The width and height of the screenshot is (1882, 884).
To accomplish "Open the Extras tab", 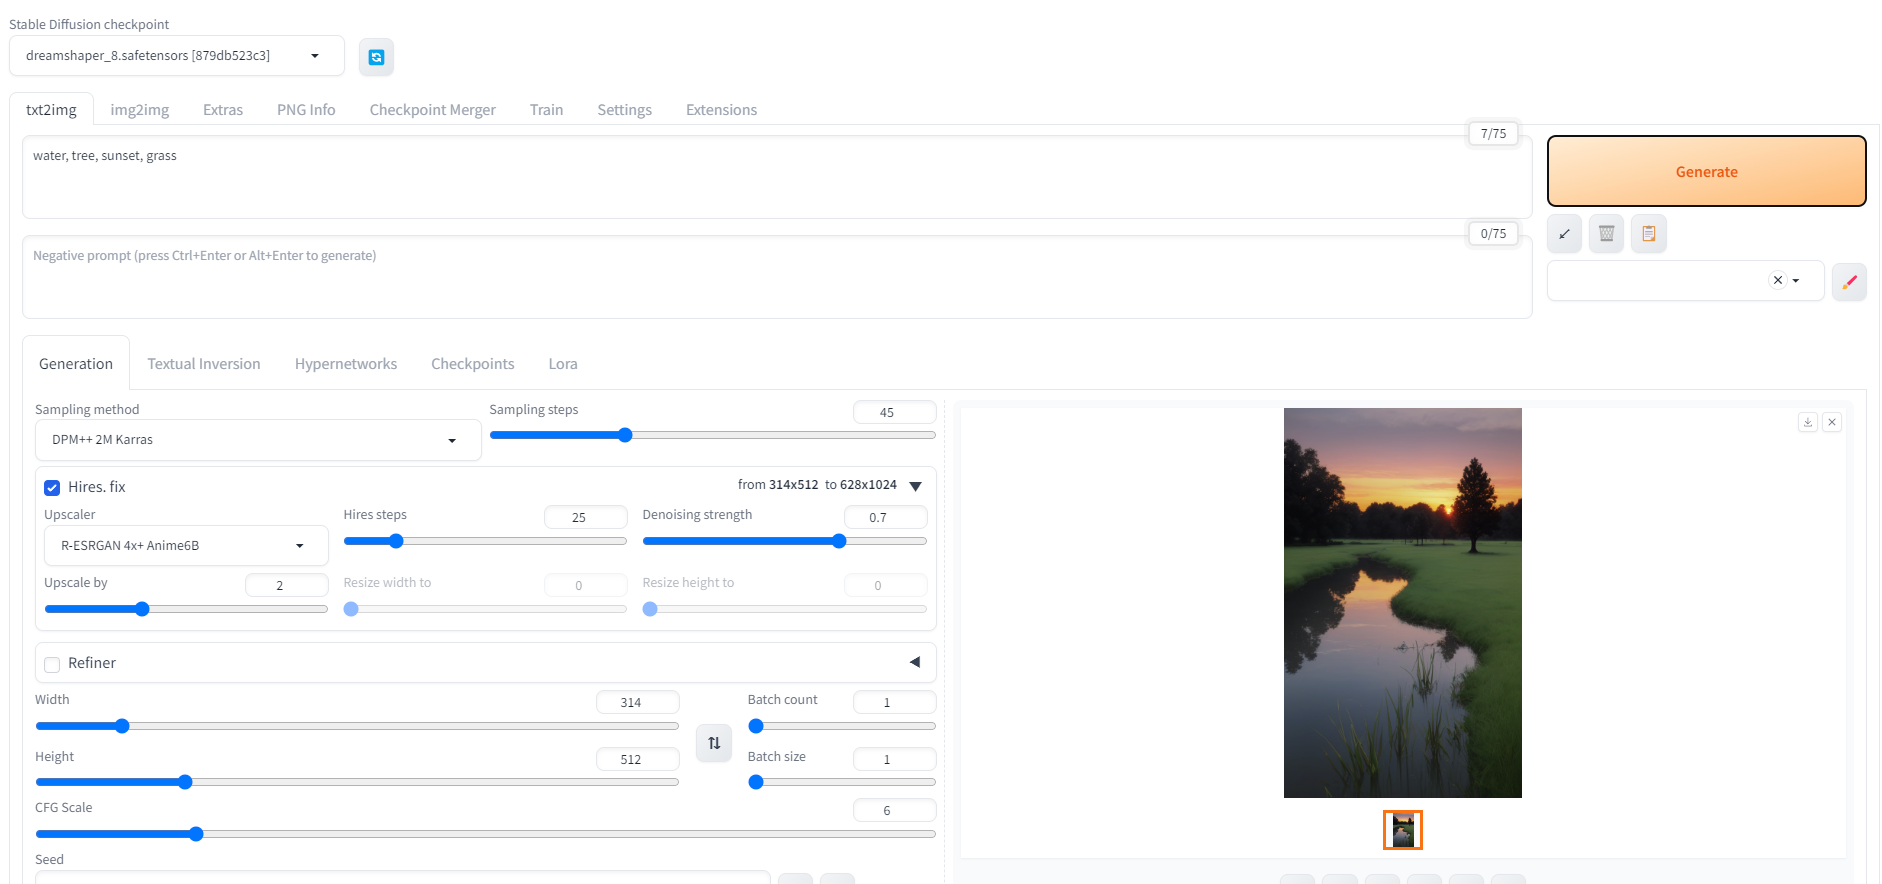I will [223, 110].
